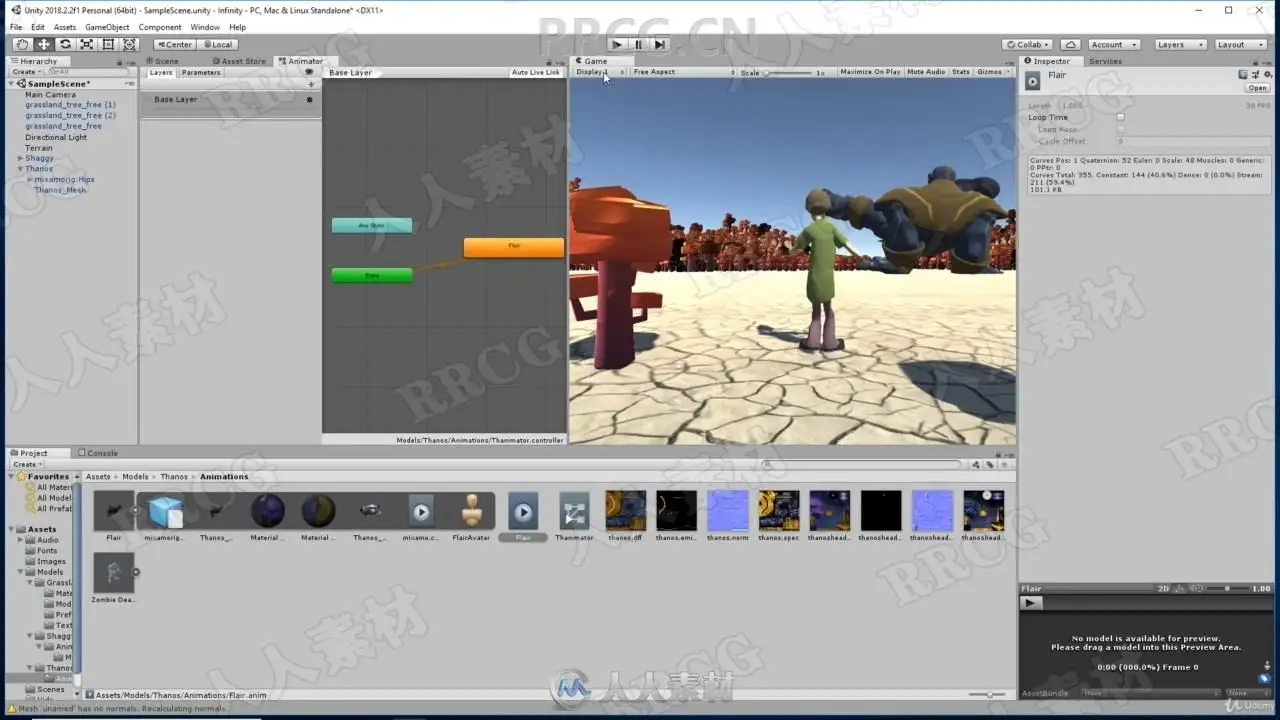This screenshot has width=1280, height=720.
Task: Select the mixamorig cube asset icon
Action: [x=165, y=511]
